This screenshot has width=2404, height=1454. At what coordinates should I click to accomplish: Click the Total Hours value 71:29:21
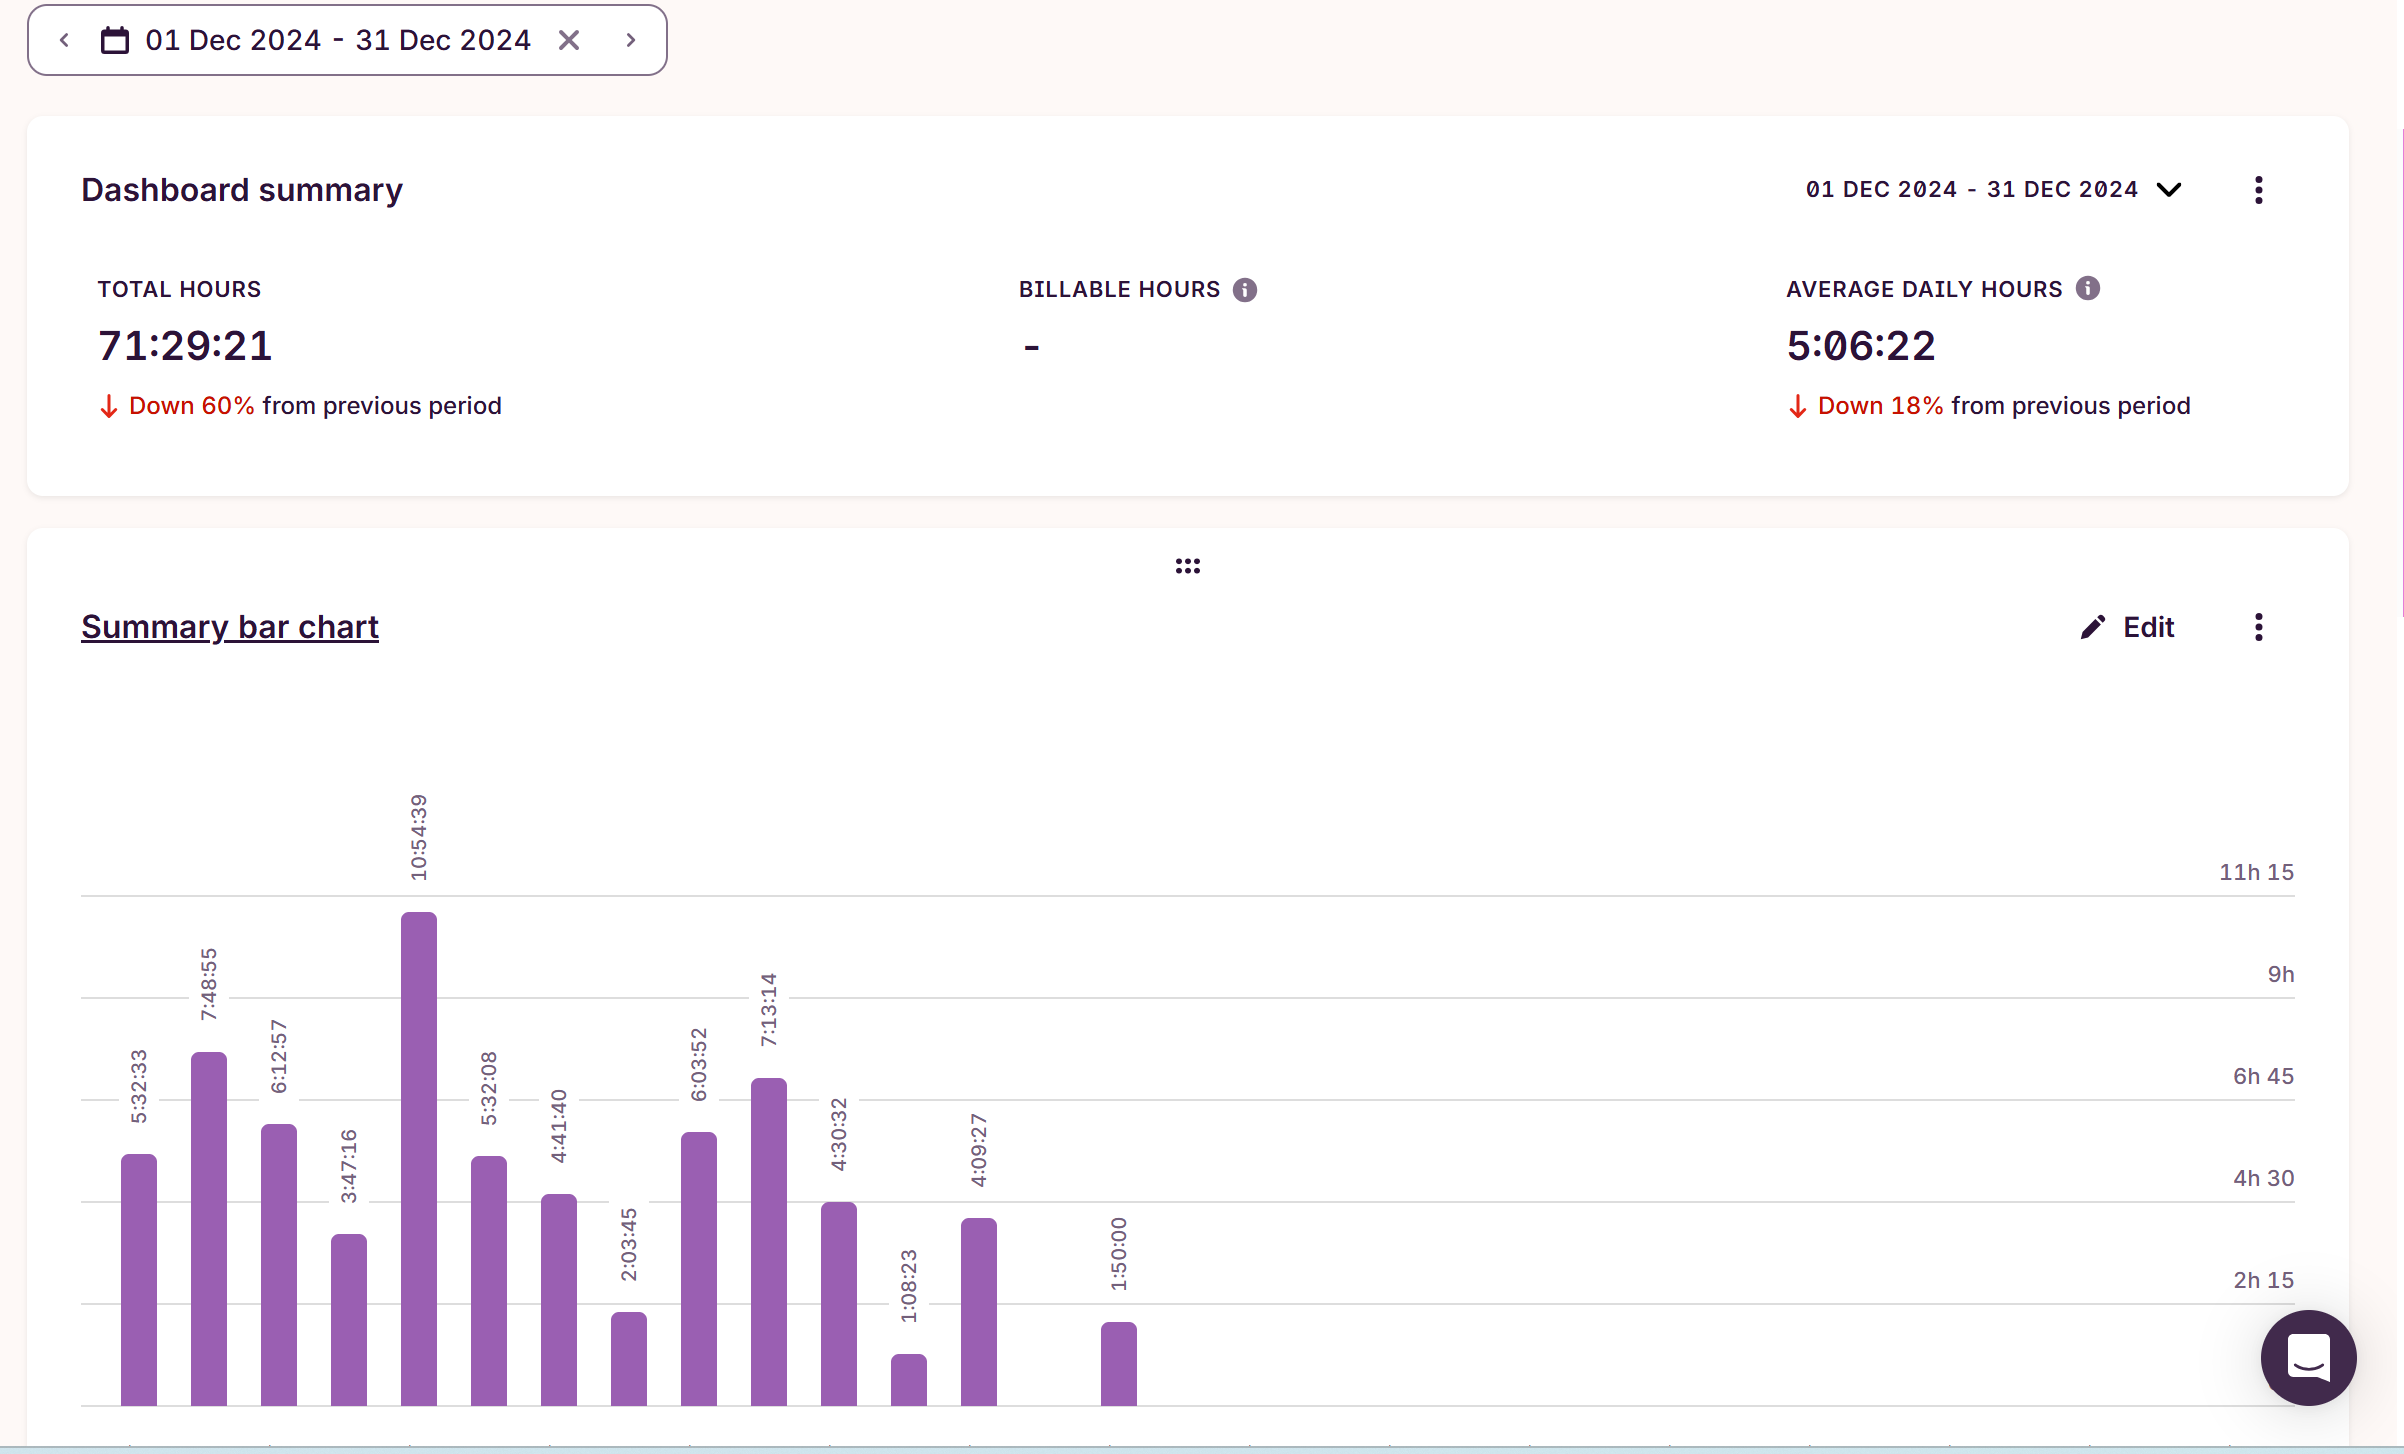pos(185,346)
